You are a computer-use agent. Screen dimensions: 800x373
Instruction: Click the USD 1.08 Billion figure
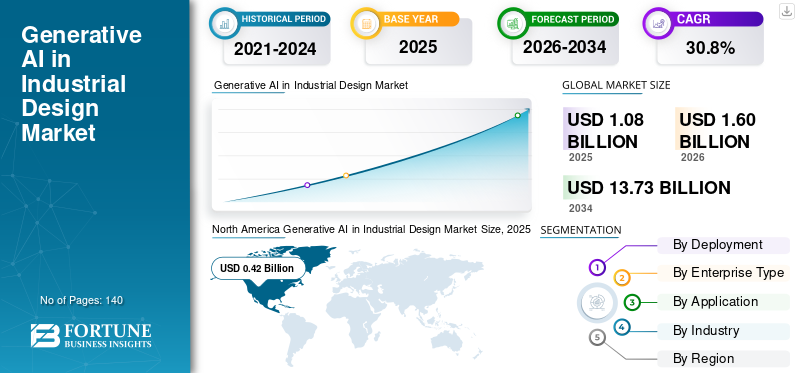[x=606, y=130]
